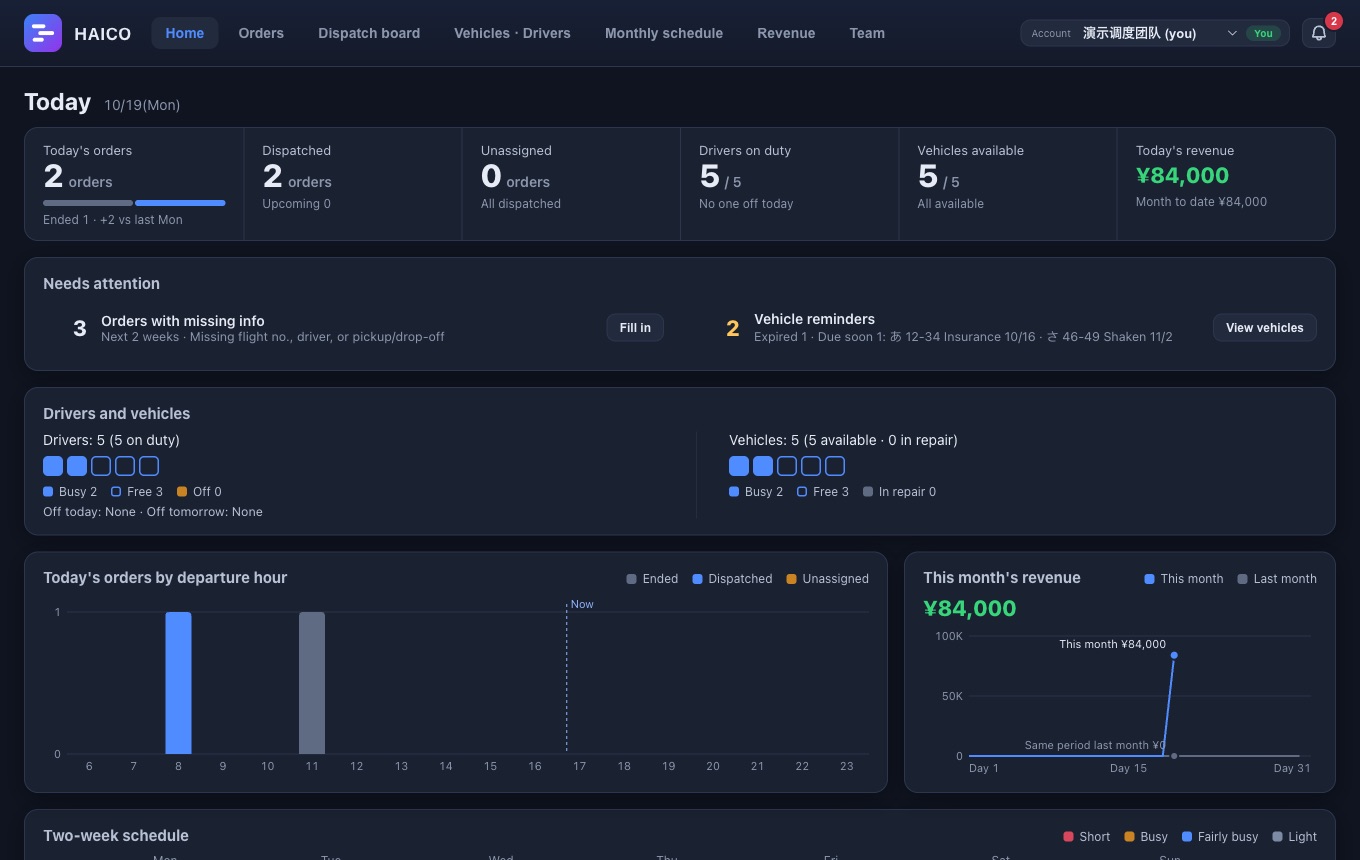View the Monthly schedule tab
Viewport: 1360px width, 860px height.
[664, 33]
